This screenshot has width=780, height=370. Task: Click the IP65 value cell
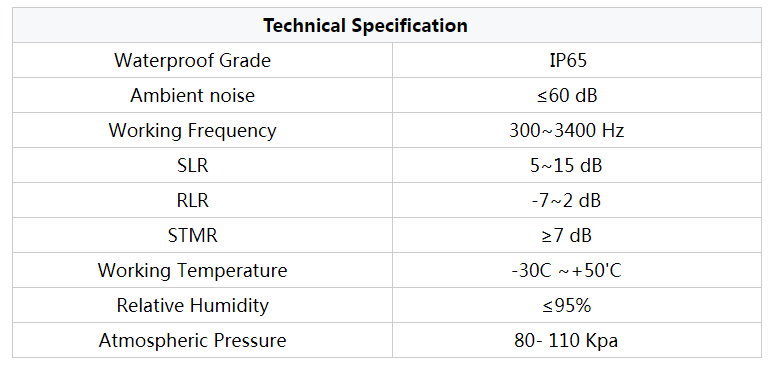coord(577,60)
